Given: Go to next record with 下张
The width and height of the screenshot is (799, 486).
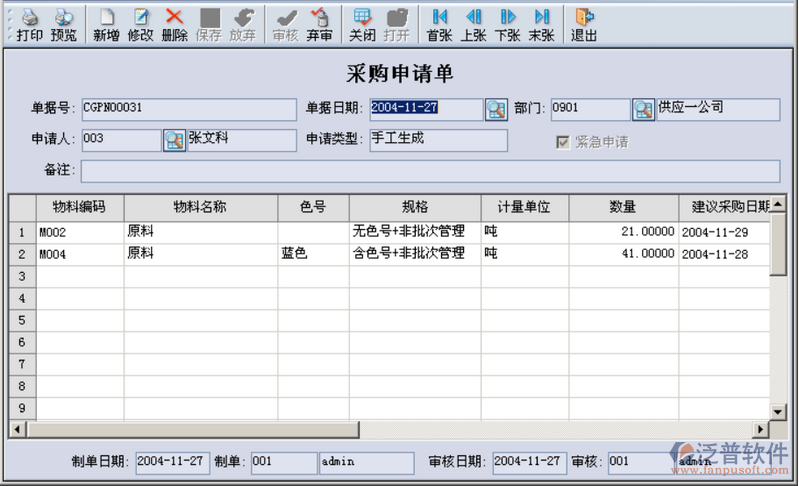Looking at the screenshot, I should point(507,18).
